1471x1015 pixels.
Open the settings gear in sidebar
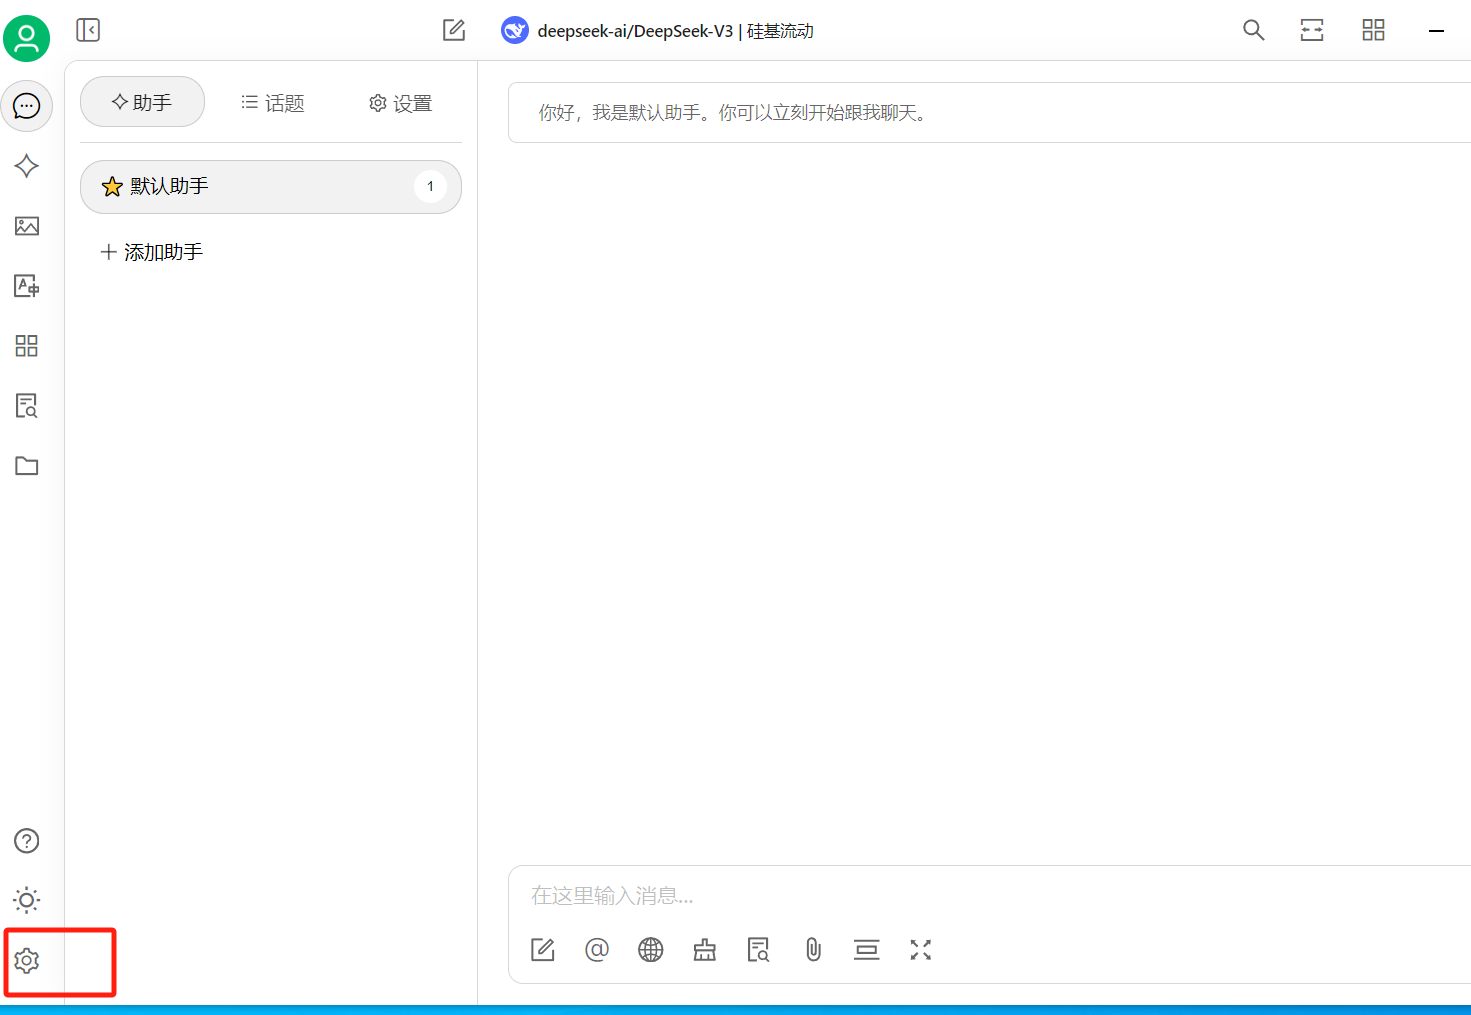coord(27,961)
